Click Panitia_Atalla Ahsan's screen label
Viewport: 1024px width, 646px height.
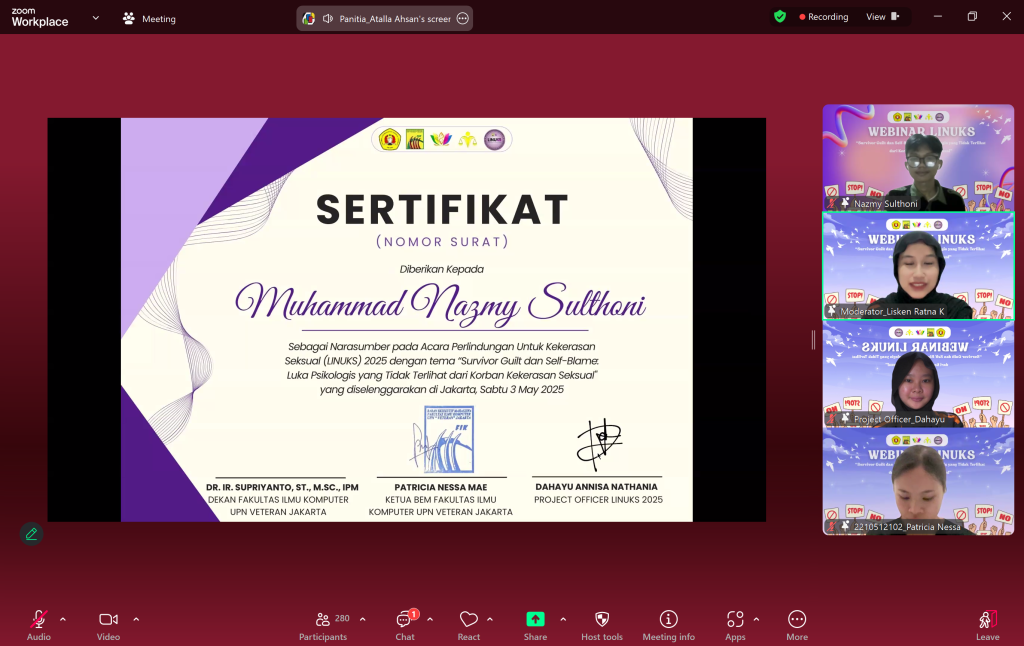coord(395,19)
